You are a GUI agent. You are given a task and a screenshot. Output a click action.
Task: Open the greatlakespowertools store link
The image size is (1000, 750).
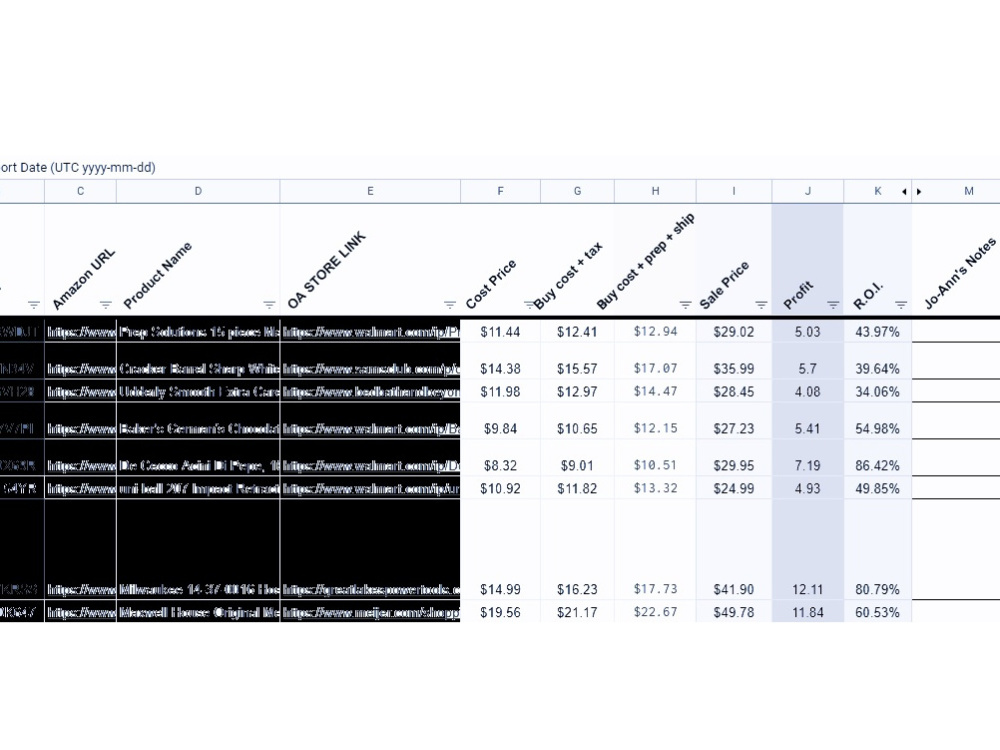click(x=371, y=589)
